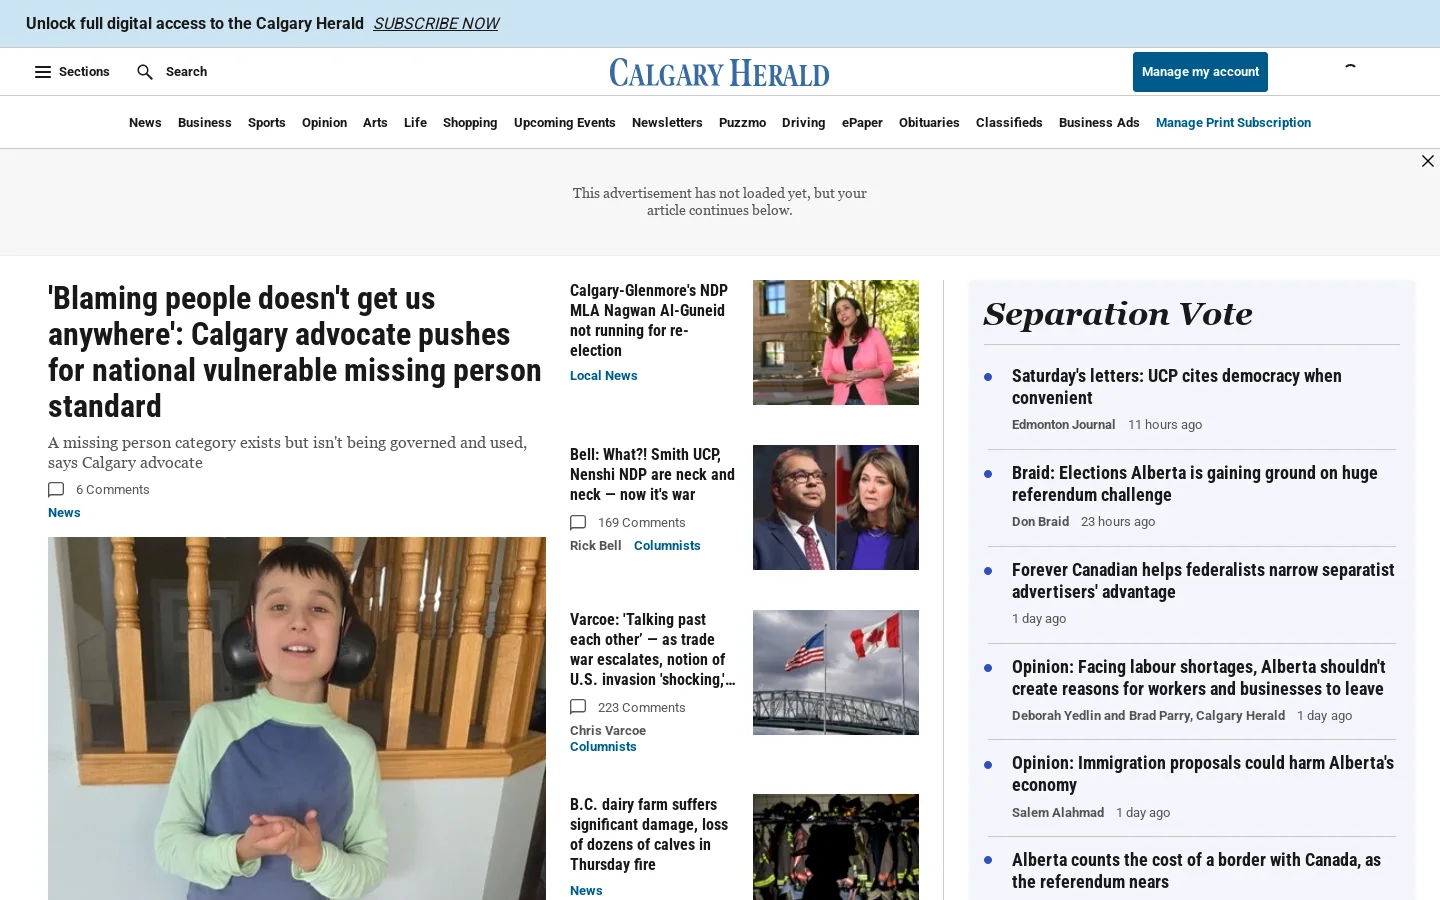
Task: Open Upcoming Events in the navigation
Action: pos(565,123)
